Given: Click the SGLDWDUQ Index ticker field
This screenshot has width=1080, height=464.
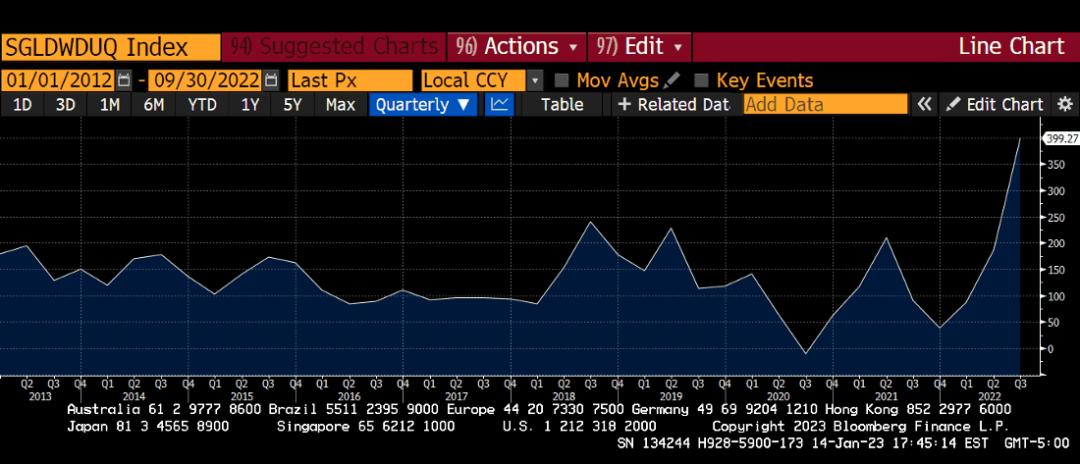Looking at the screenshot, I should pyautogui.click(x=110, y=47).
